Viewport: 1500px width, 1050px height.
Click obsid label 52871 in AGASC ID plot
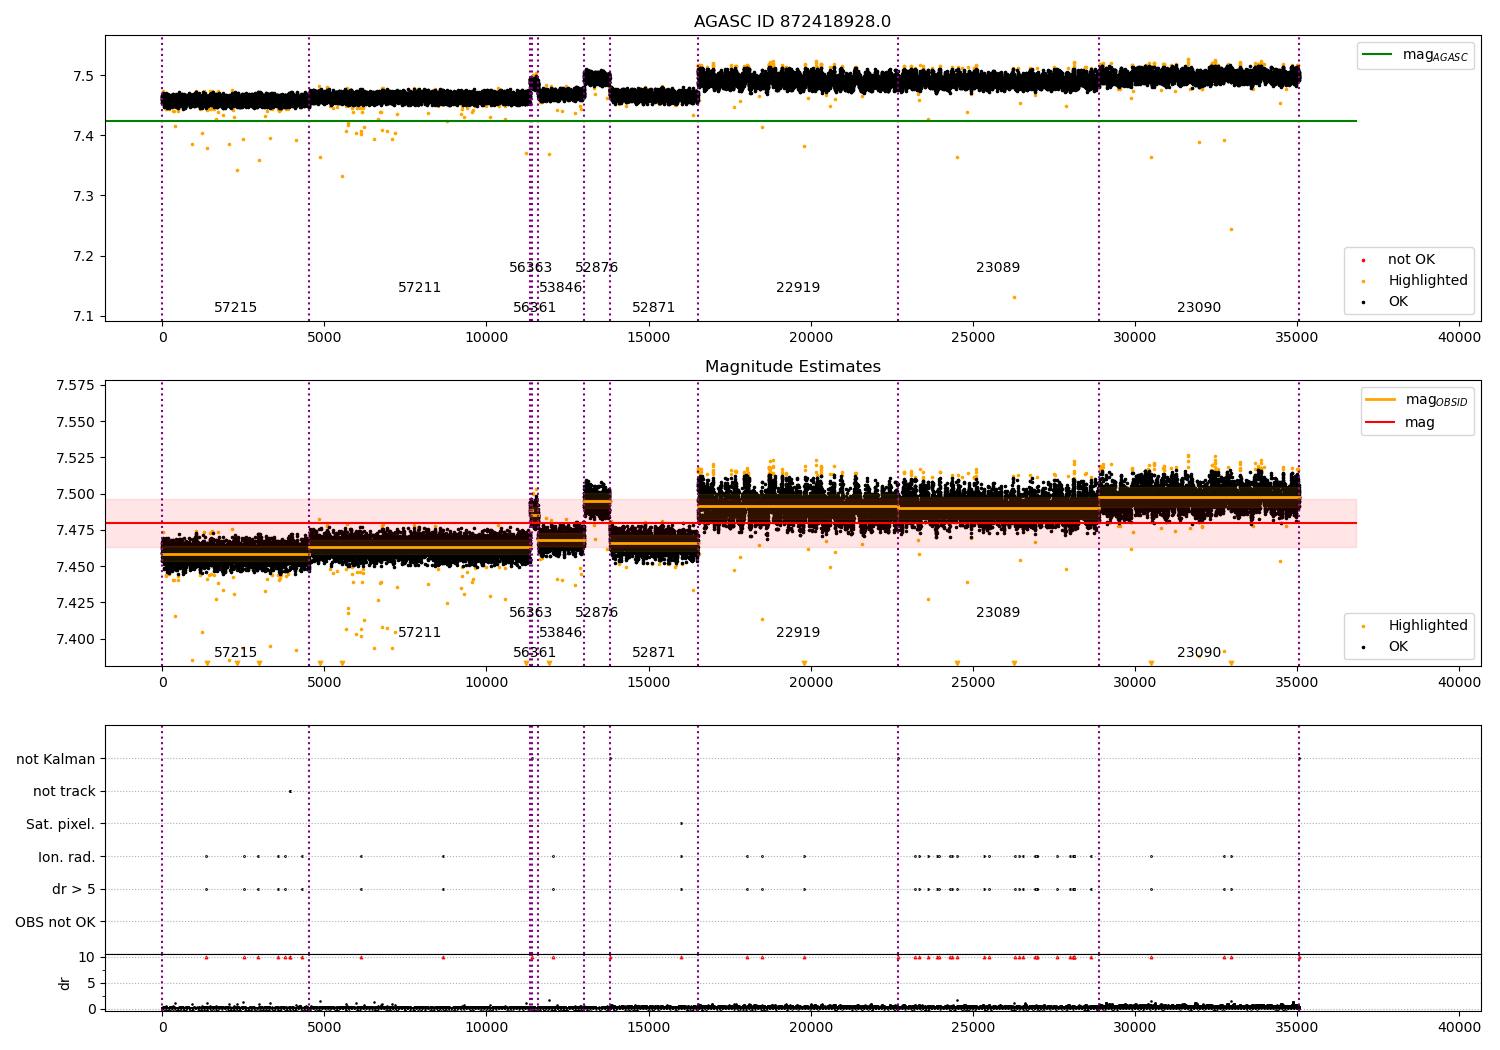coord(654,308)
